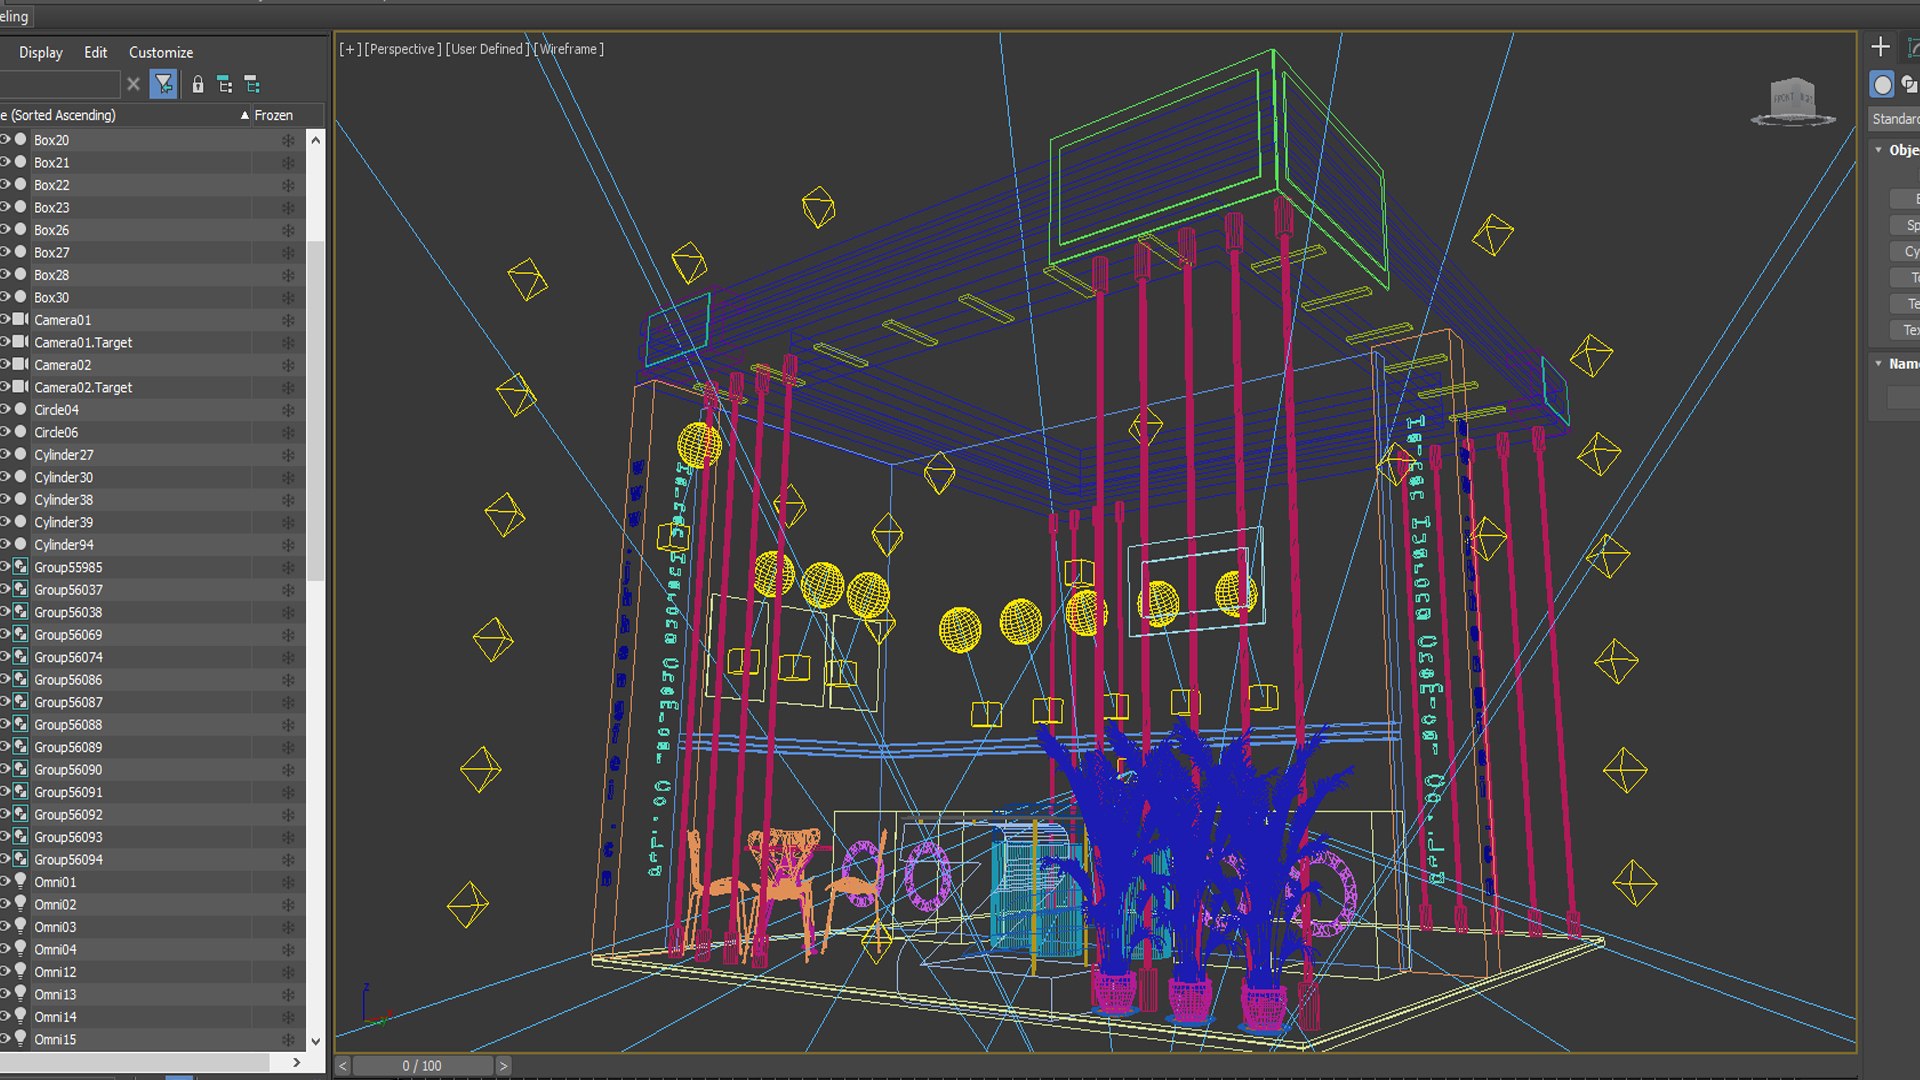Click the second hierarchy tree icon
This screenshot has width=1920, height=1080.
point(252,85)
